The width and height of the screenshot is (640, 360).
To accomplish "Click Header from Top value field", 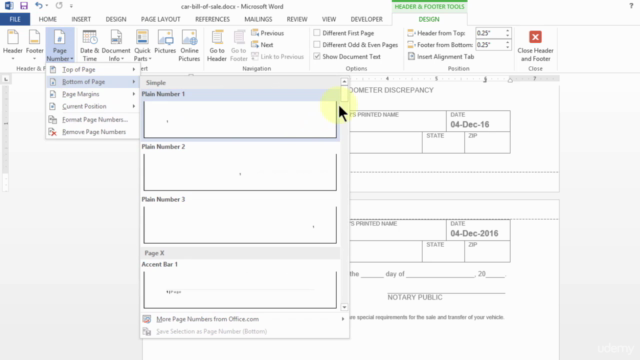I will tap(490, 33).
